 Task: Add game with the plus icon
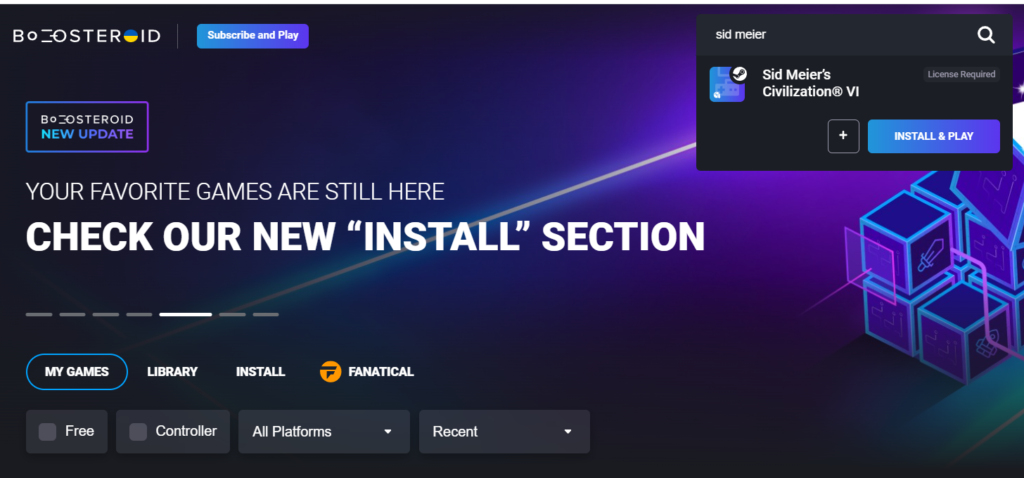(843, 136)
